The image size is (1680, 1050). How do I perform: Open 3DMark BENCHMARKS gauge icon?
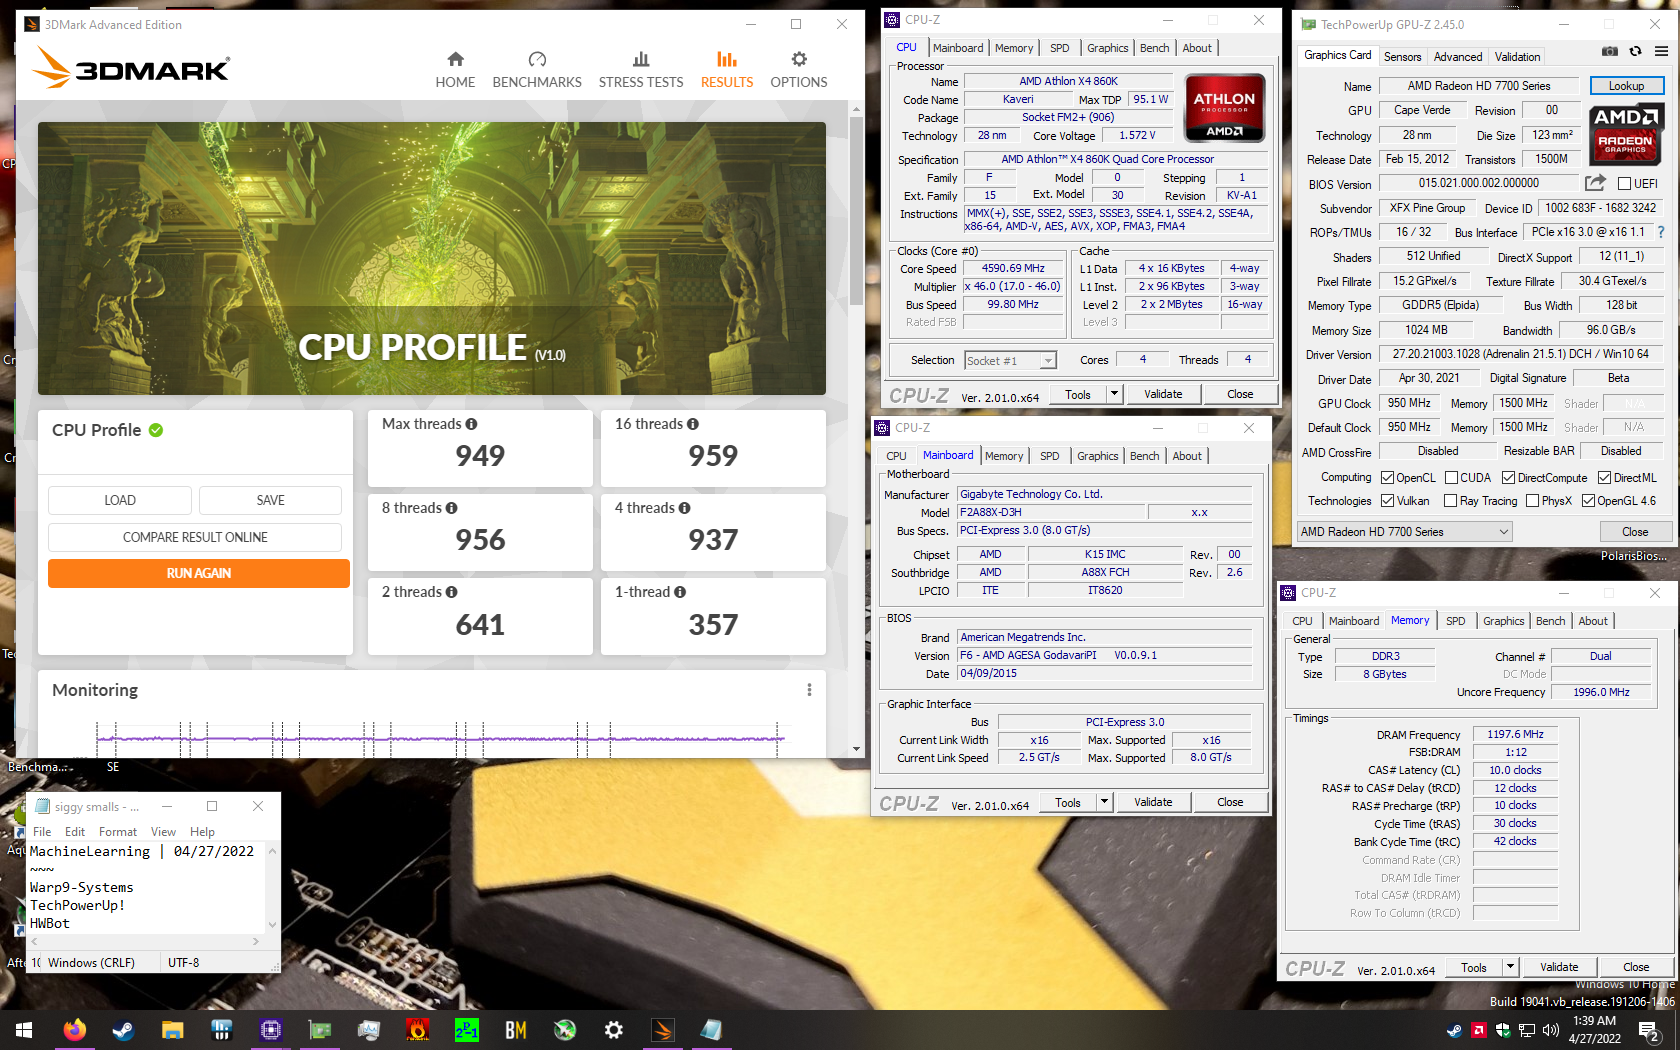click(537, 59)
